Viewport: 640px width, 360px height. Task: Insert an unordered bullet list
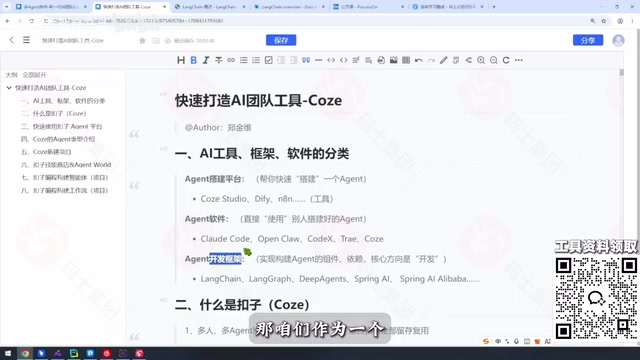tap(244, 60)
